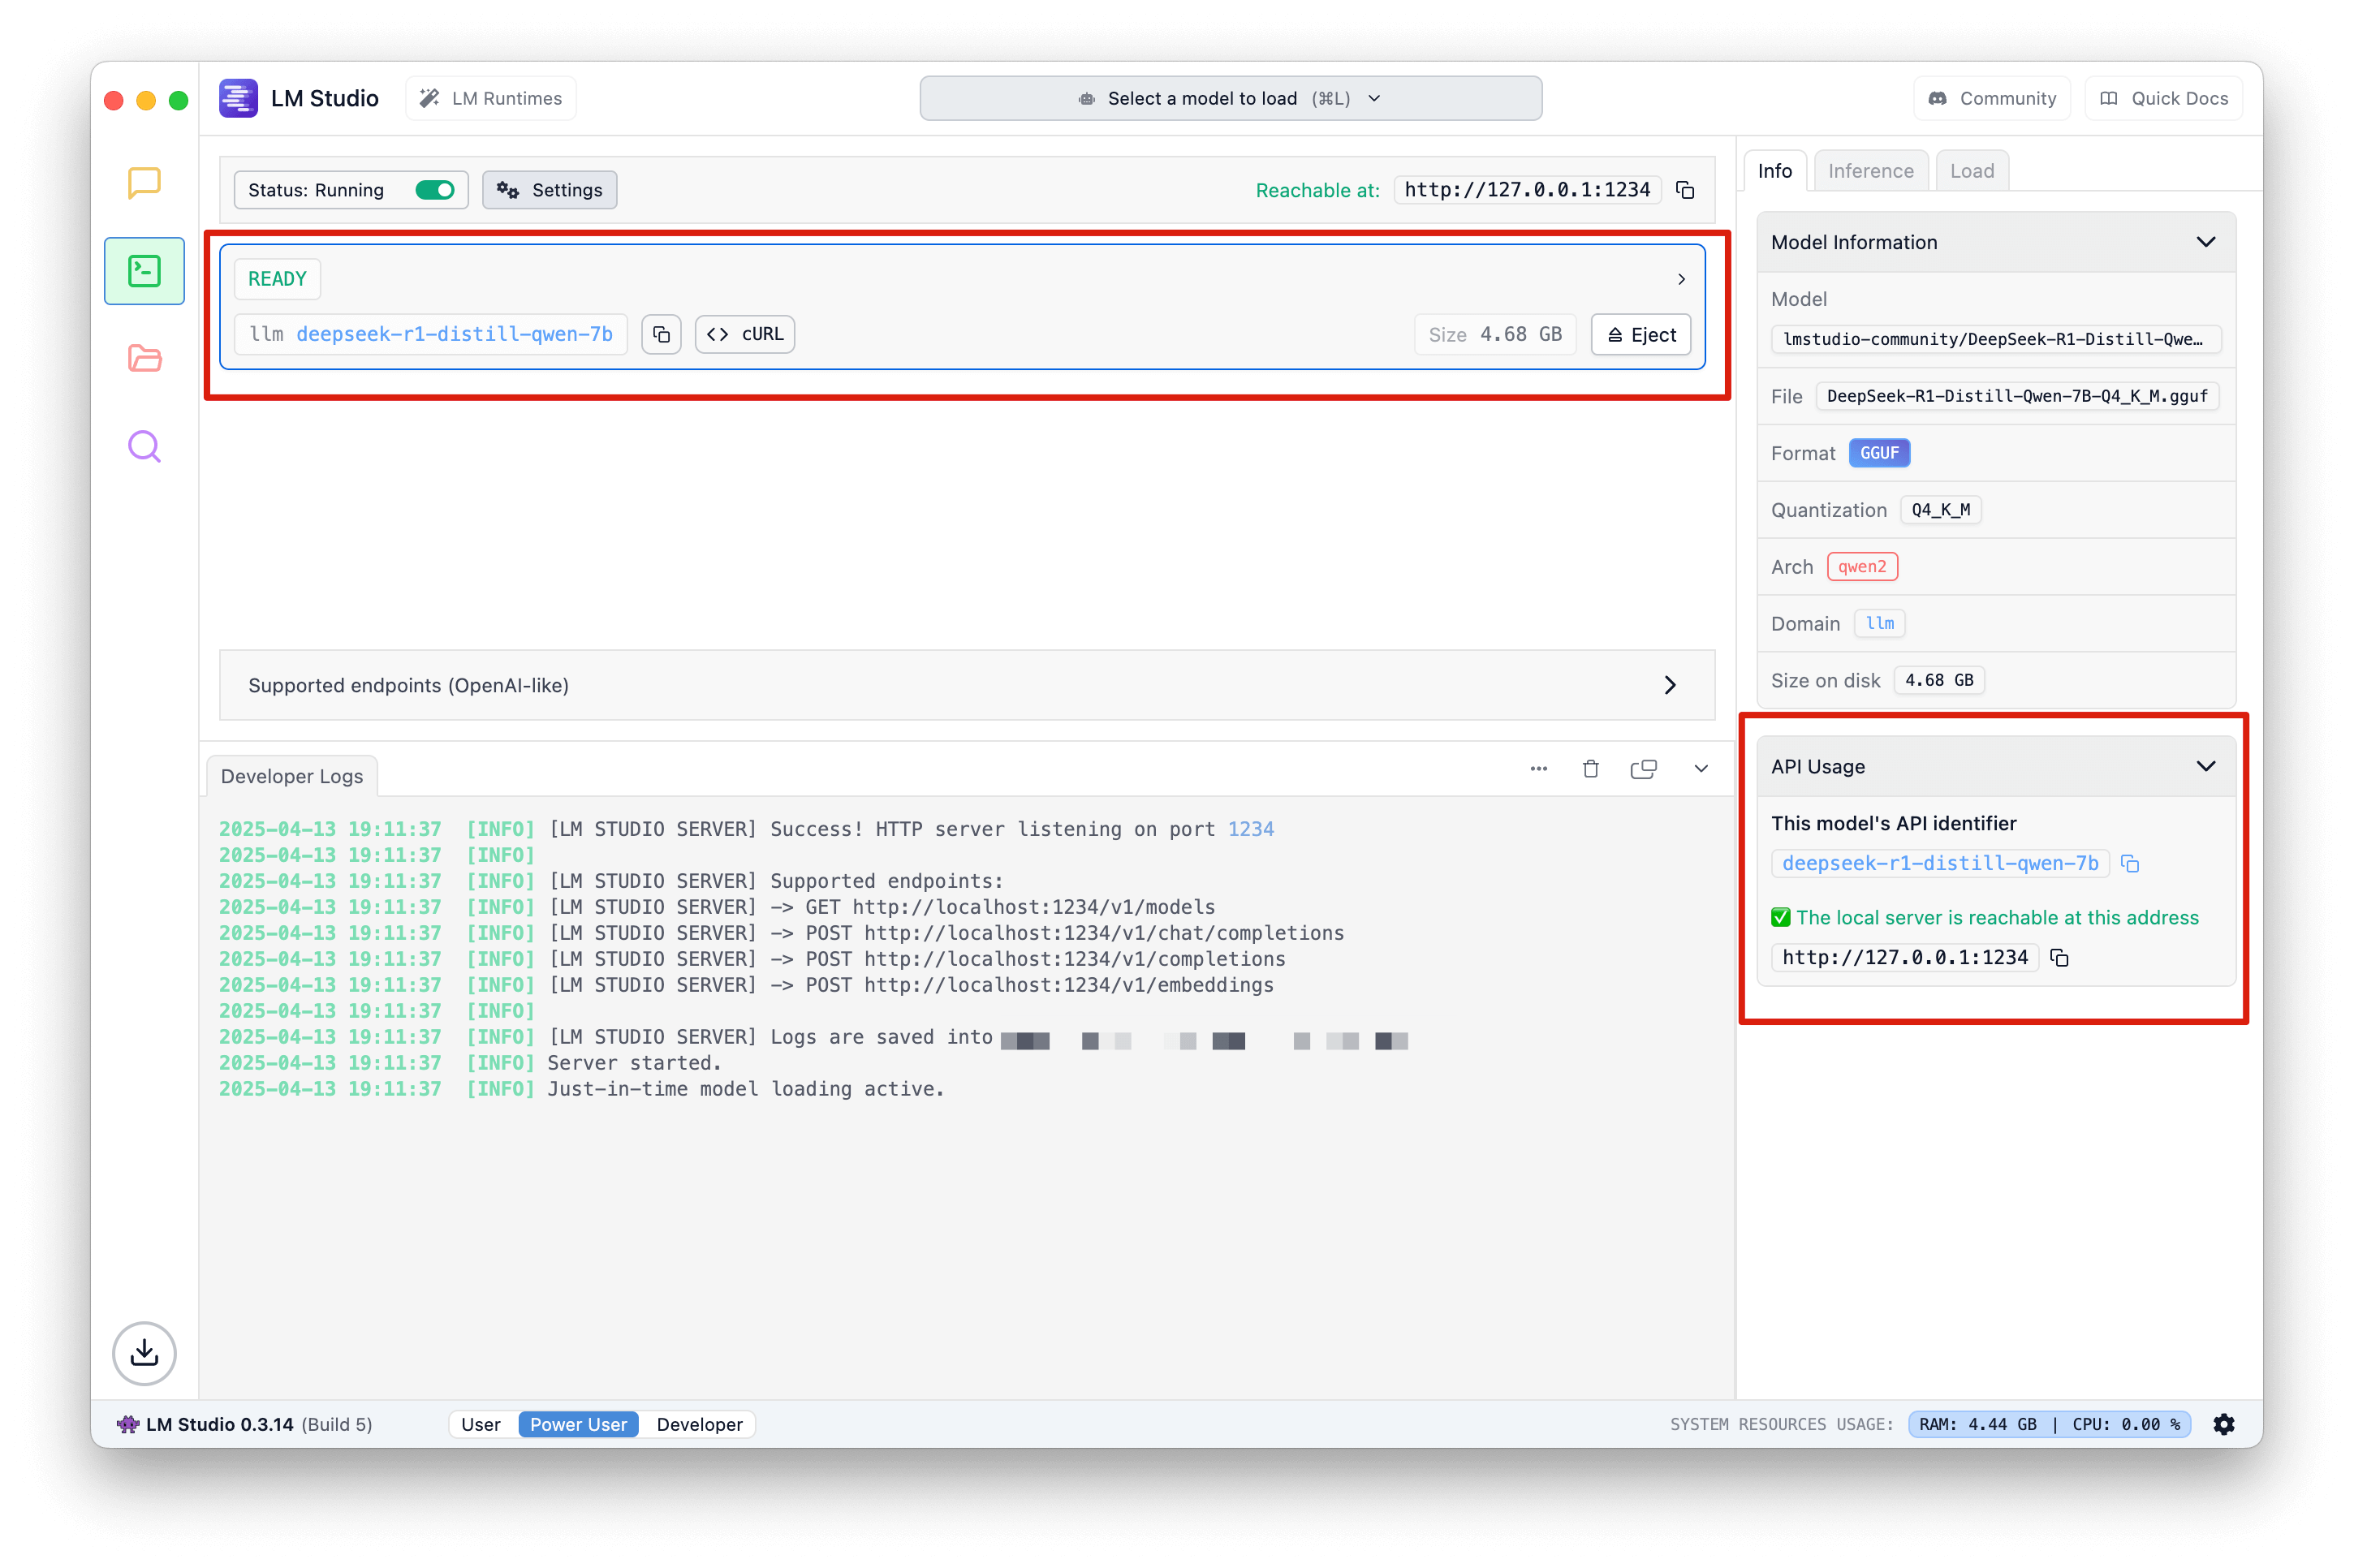
Task: Eject the loaded model
Action: (1641, 335)
